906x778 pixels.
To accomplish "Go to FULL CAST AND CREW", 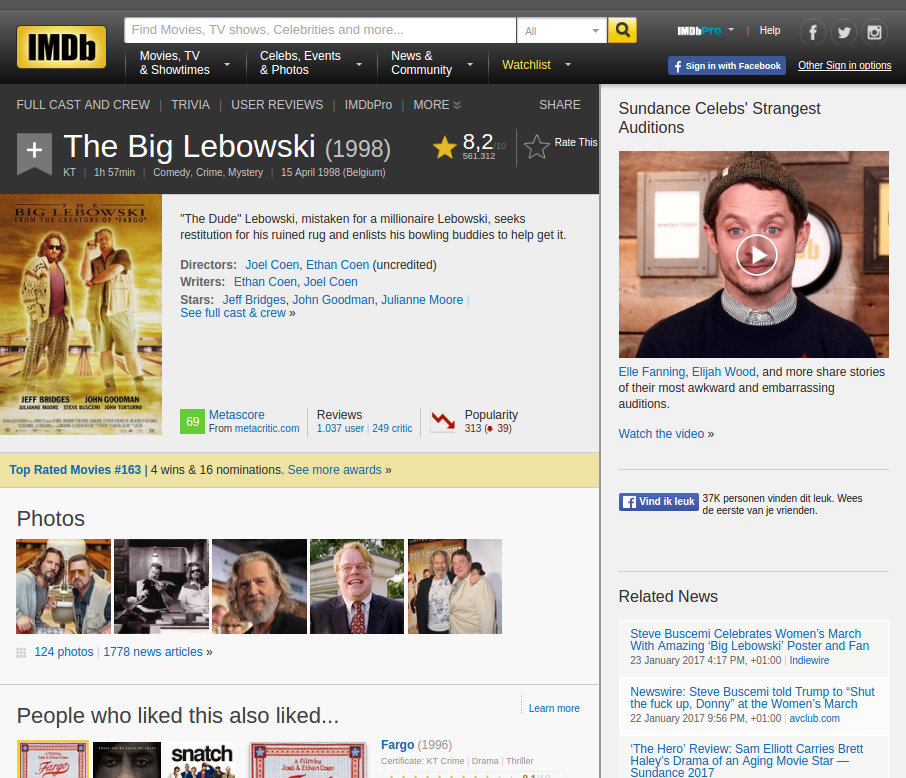I will (83, 105).
